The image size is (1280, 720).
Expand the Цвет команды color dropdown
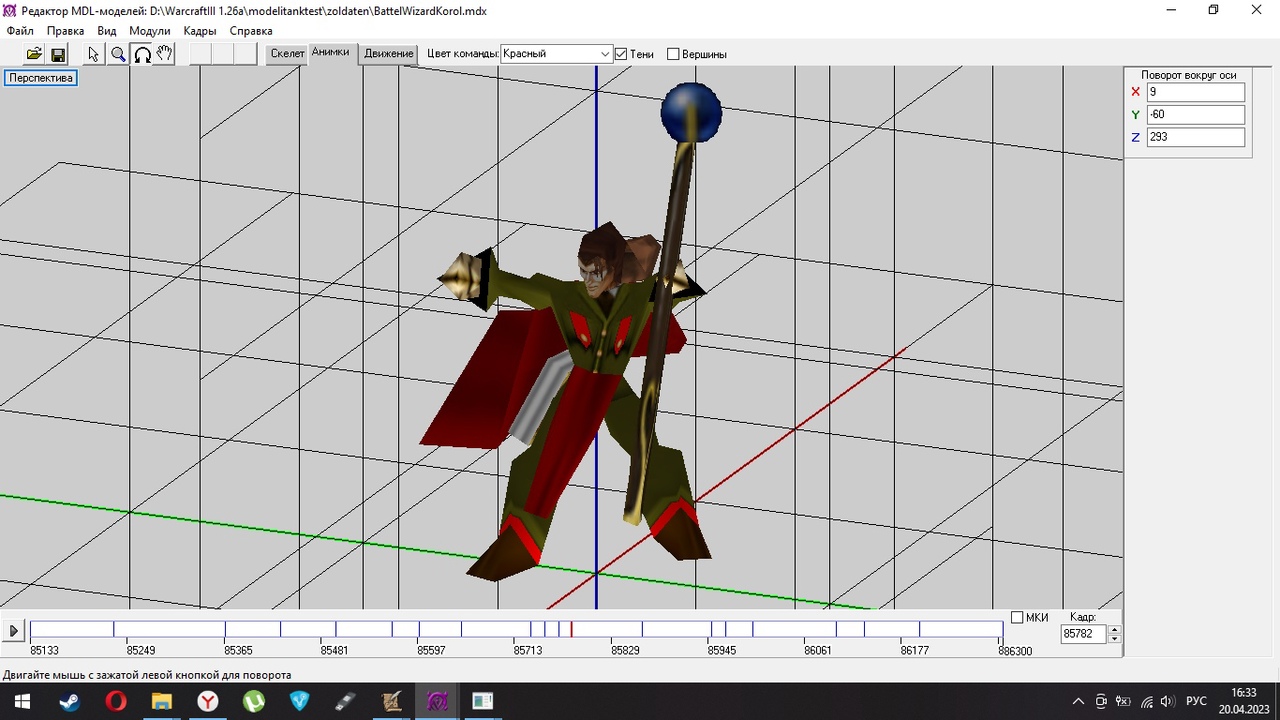[605, 54]
